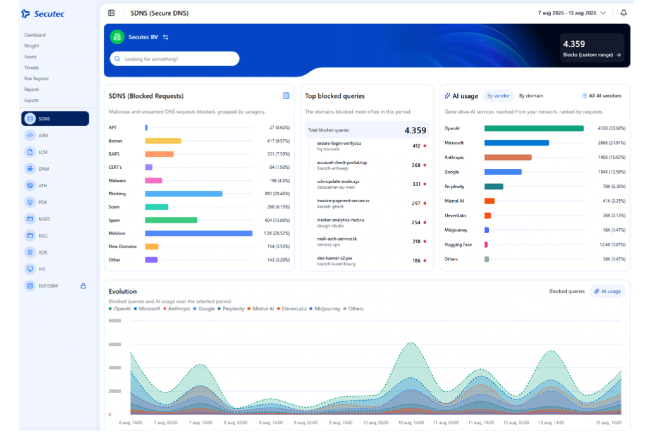Viewport: 650px width, 433px height.
Task: Toggle Midjourney series in legend
Action: (325, 309)
